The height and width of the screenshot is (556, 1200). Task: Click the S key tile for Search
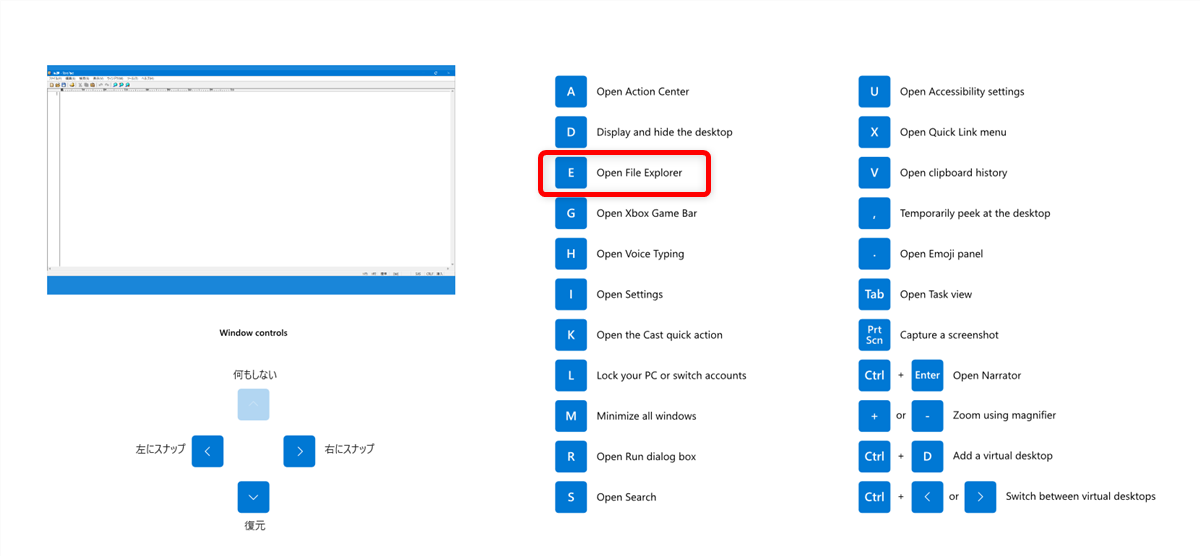(x=571, y=497)
